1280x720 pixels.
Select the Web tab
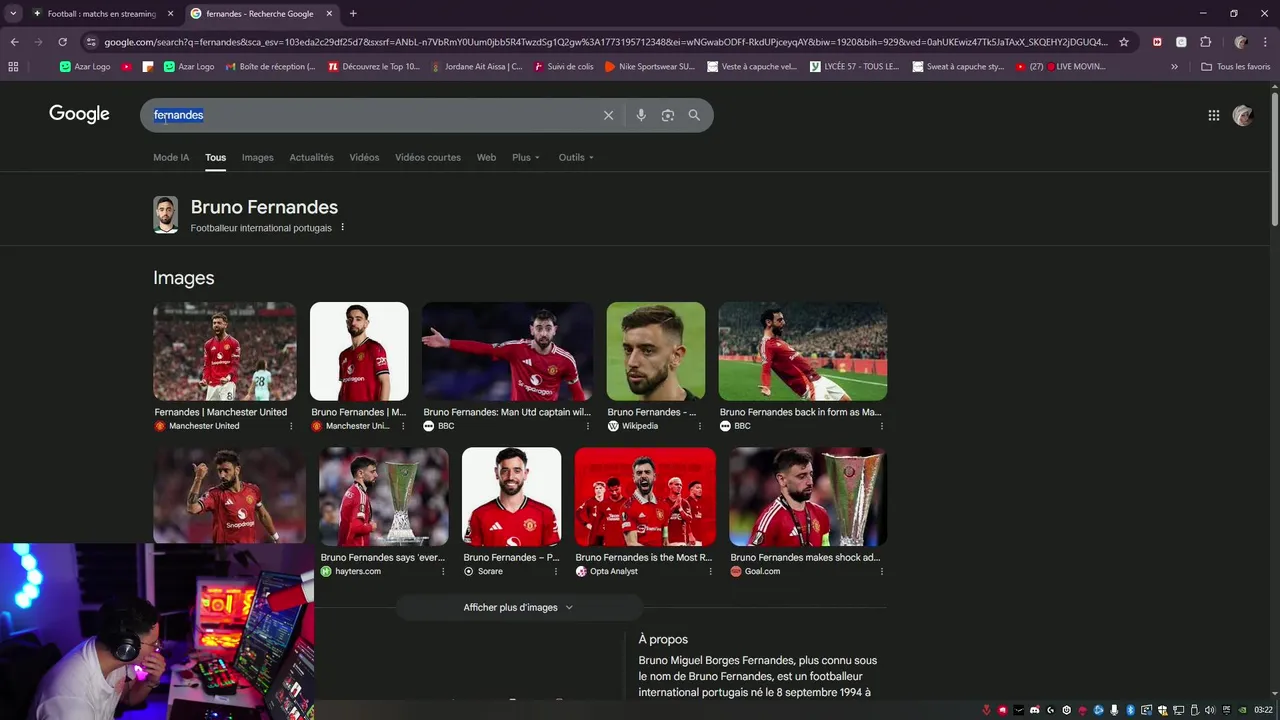(x=486, y=157)
